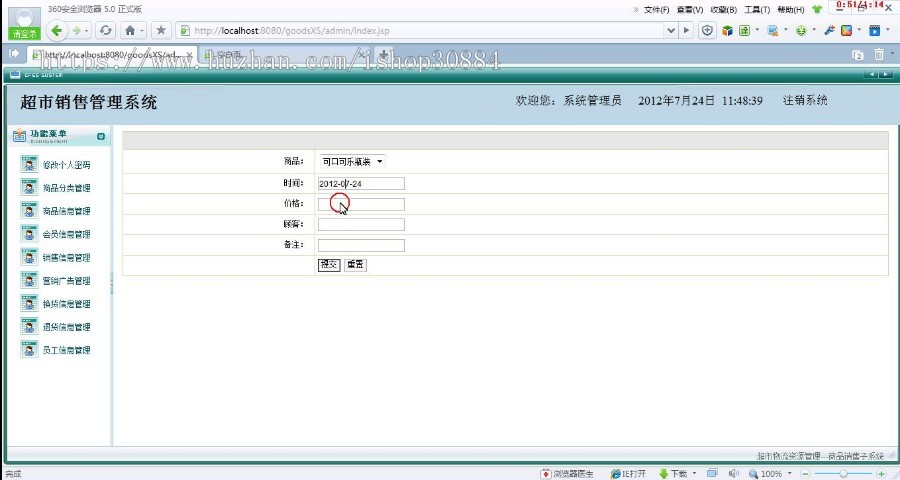Open 销售信息管理 in the sidebar
This screenshot has width=900, height=480.
tap(67, 257)
